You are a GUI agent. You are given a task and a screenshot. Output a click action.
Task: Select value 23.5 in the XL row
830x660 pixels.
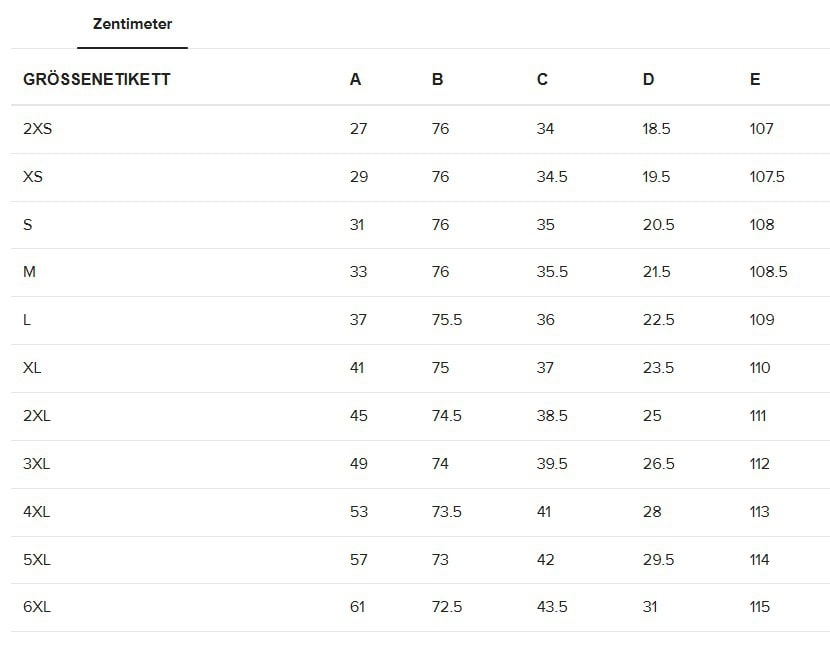pos(658,368)
